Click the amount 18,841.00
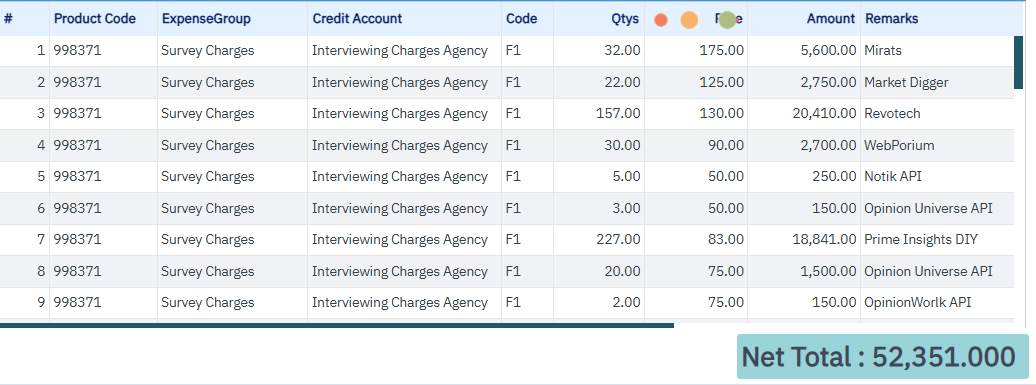 [825, 240]
